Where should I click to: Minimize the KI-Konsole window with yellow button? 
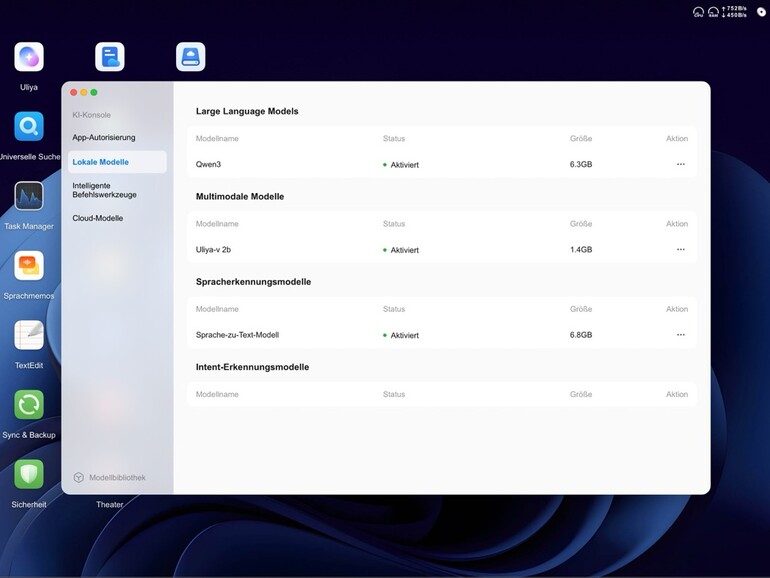[84, 92]
